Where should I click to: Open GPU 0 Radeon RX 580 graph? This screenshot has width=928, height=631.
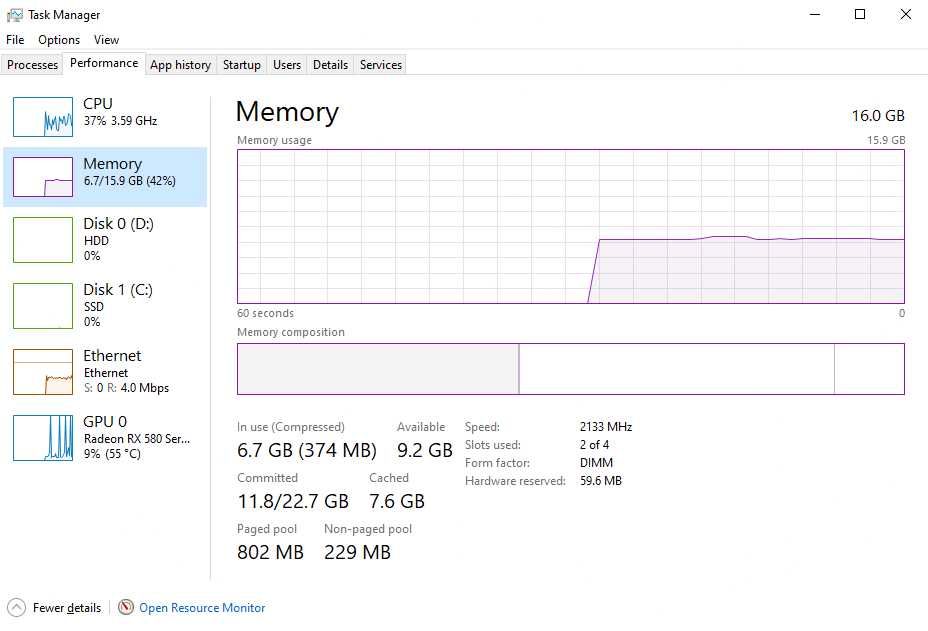click(43, 437)
